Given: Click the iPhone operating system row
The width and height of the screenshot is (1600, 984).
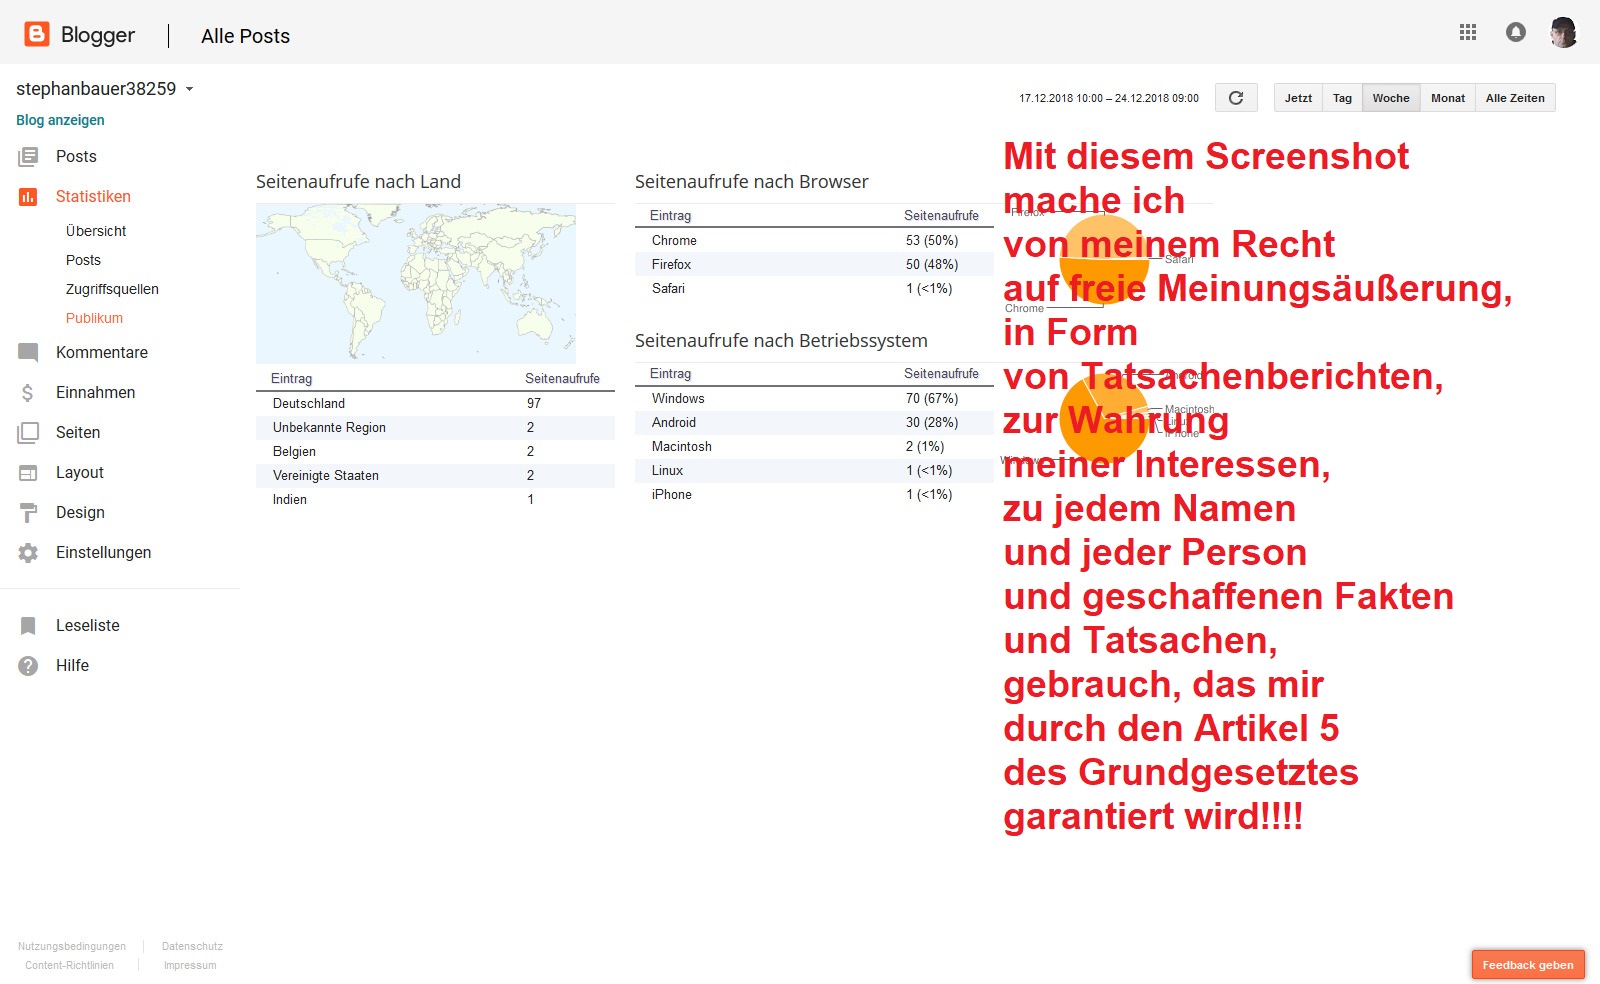Looking at the screenshot, I should pos(814,494).
